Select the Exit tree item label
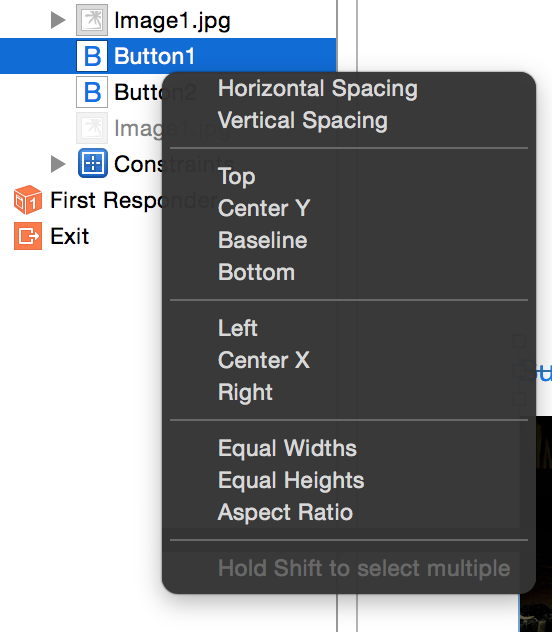Image resolution: width=552 pixels, height=632 pixels. (x=69, y=236)
